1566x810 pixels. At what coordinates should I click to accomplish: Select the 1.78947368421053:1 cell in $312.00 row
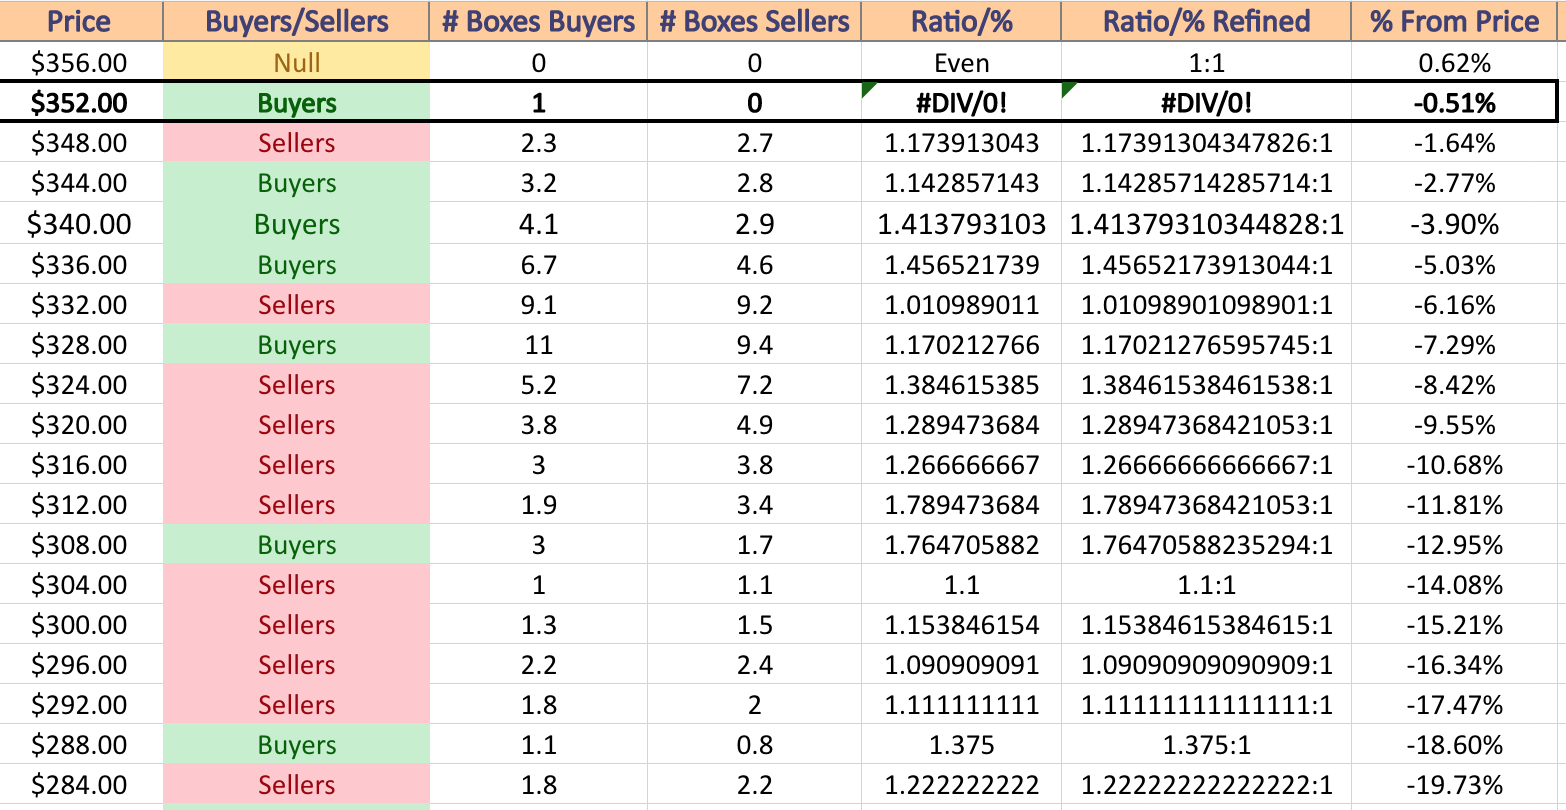point(1206,505)
